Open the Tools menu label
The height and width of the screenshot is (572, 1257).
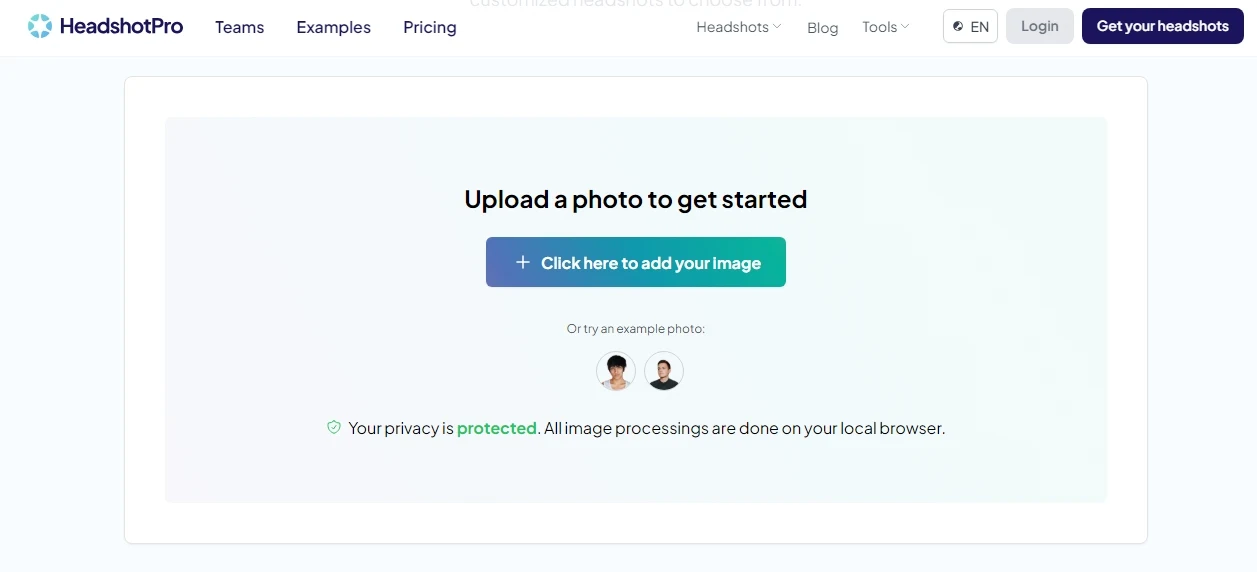pos(879,27)
